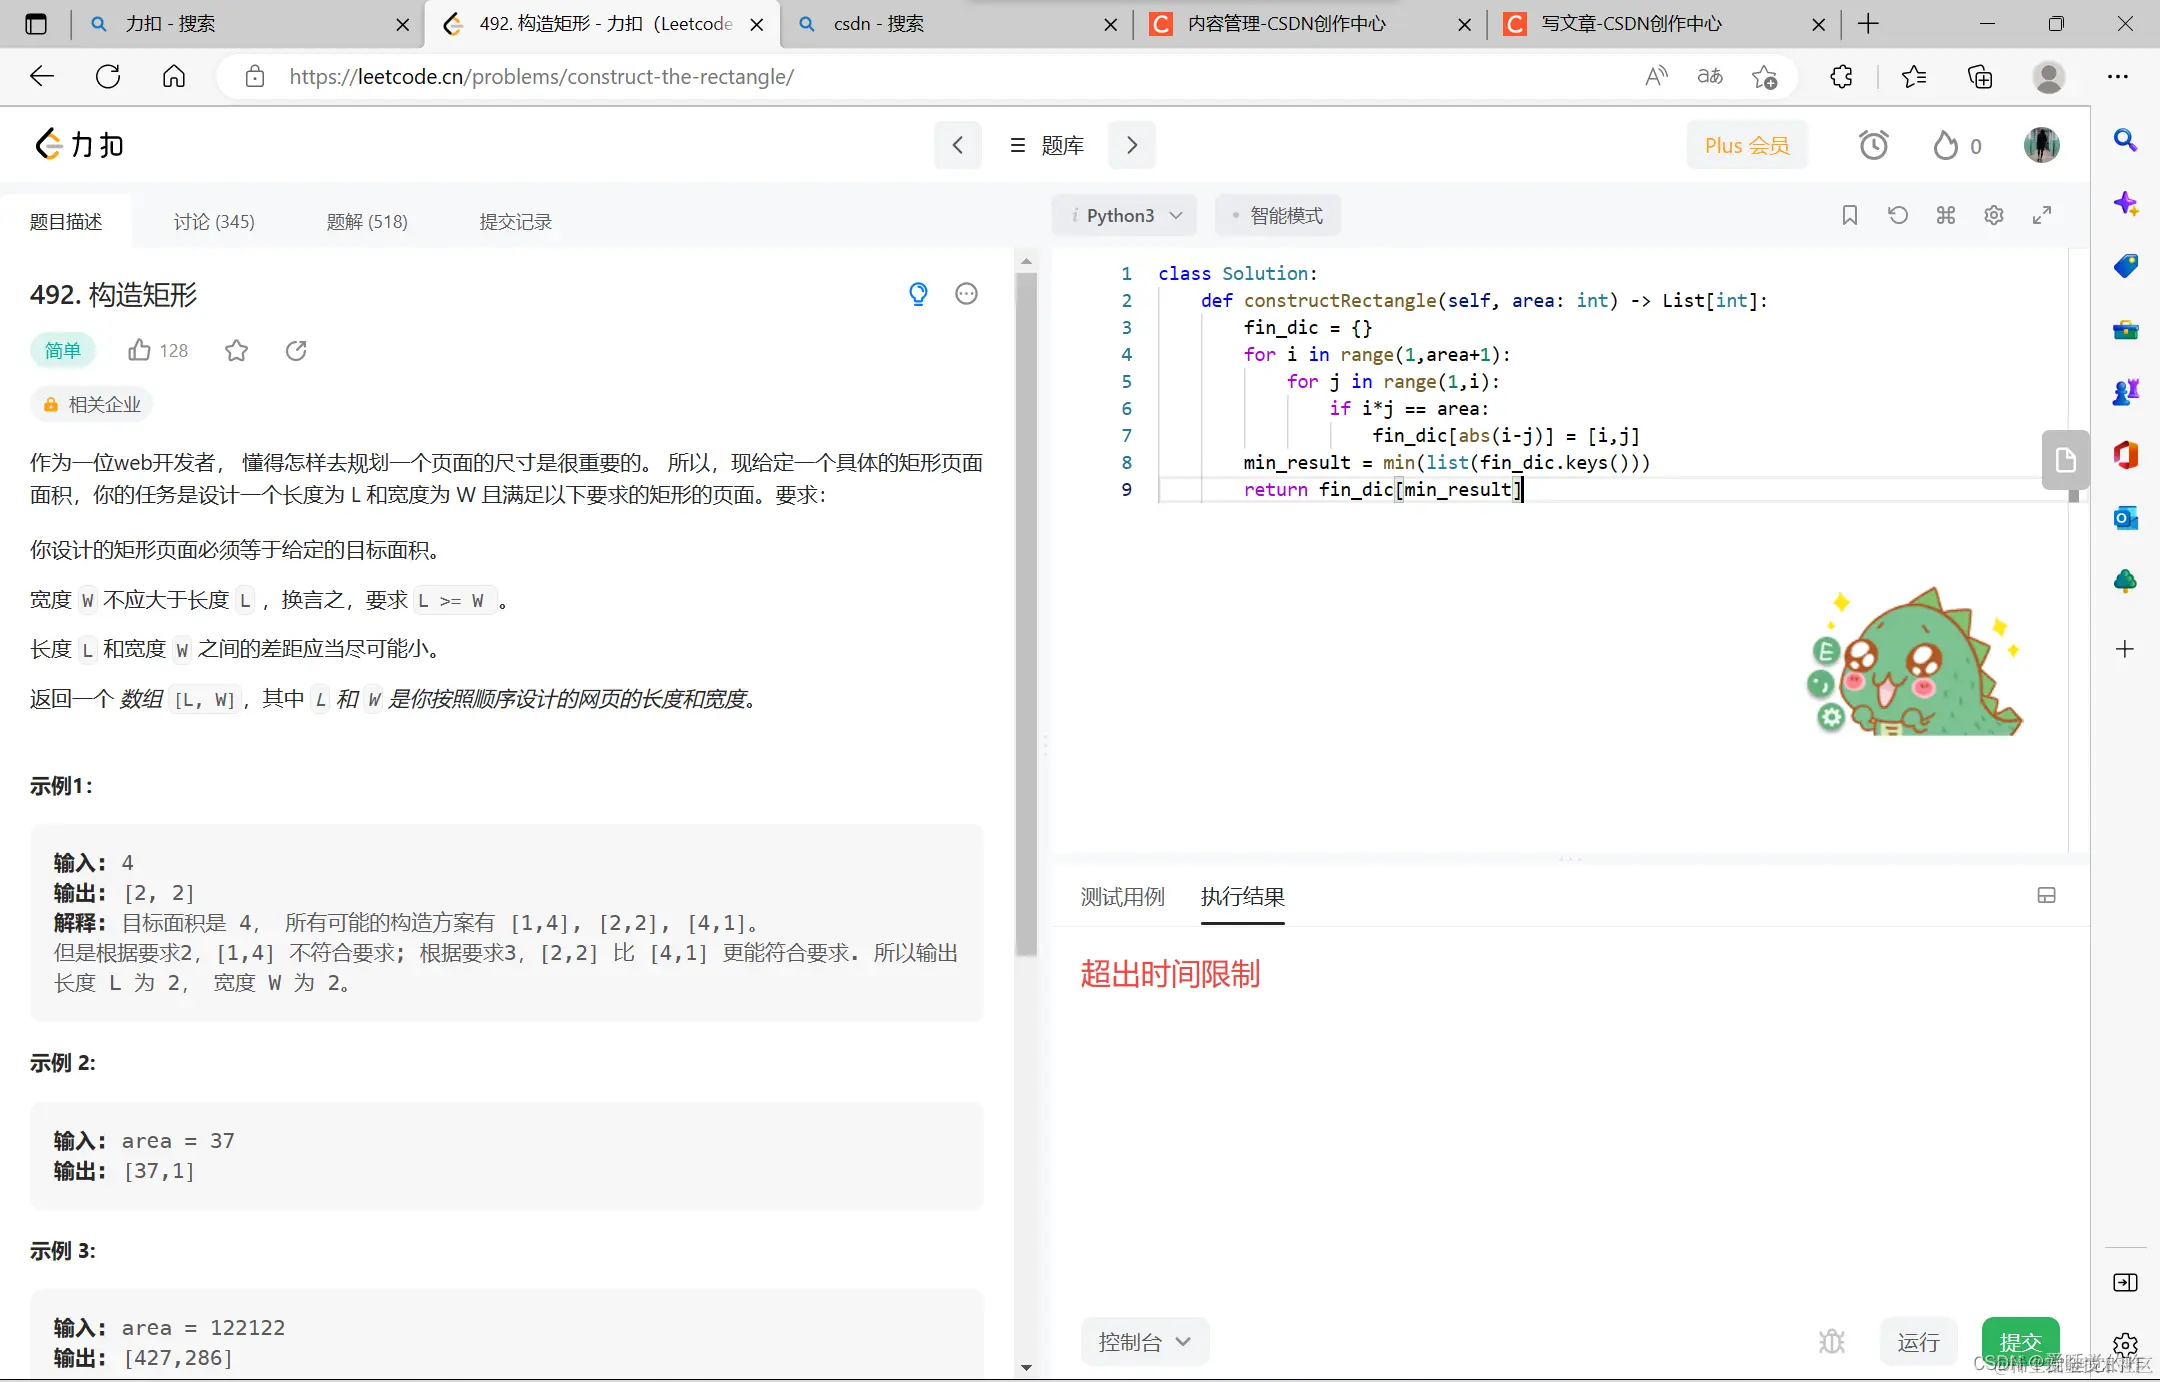The width and height of the screenshot is (2160, 1382).
Task: Click the green 提交 submit button
Action: click(2019, 1341)
